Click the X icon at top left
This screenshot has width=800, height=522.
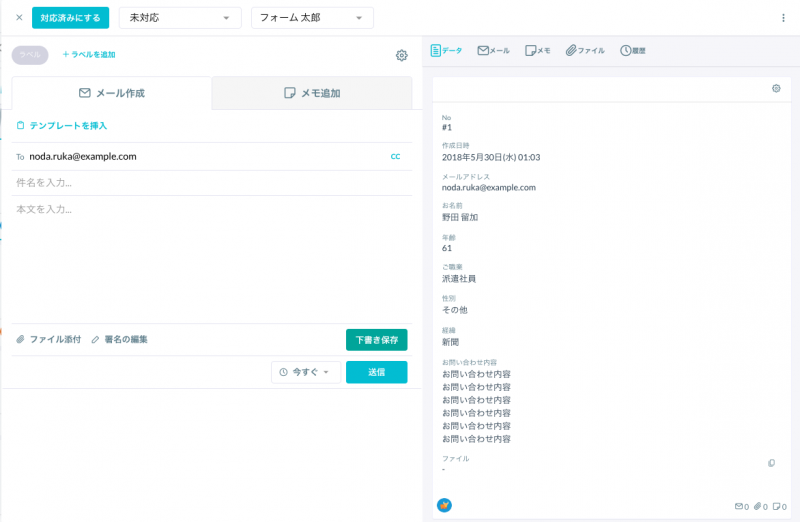tap(19, 18)
